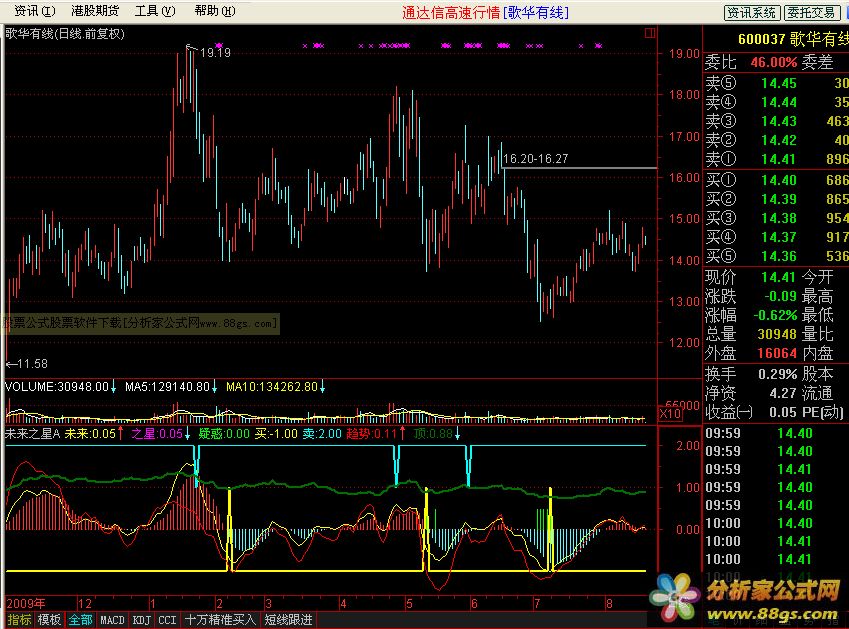
Task: Click the 未来之星A indicator name
Action: [x=32, y=434]
